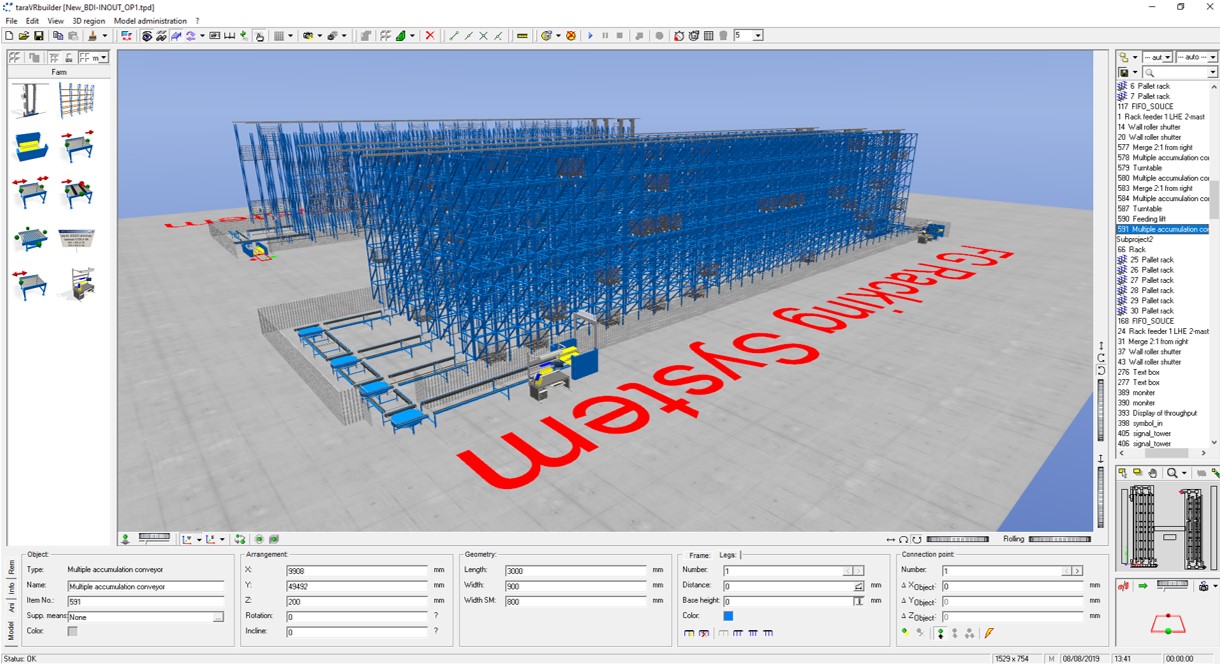The height and width of the screenshot is (664, 1220).
Task: Pause the simulation
Action: pos(605,36)
